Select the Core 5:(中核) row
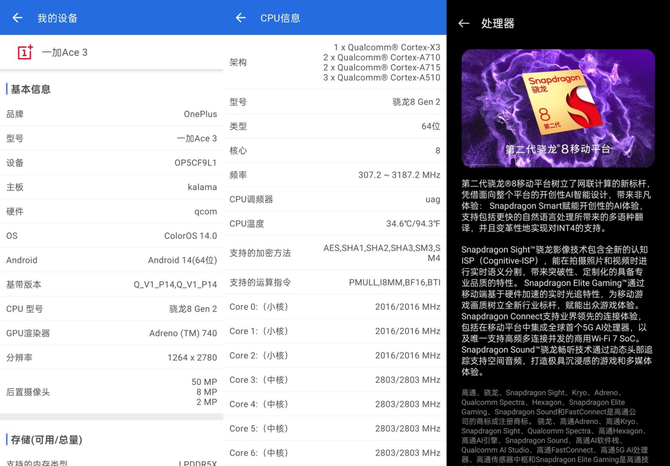Screen dimensions: 670x466 coord(335,428)
